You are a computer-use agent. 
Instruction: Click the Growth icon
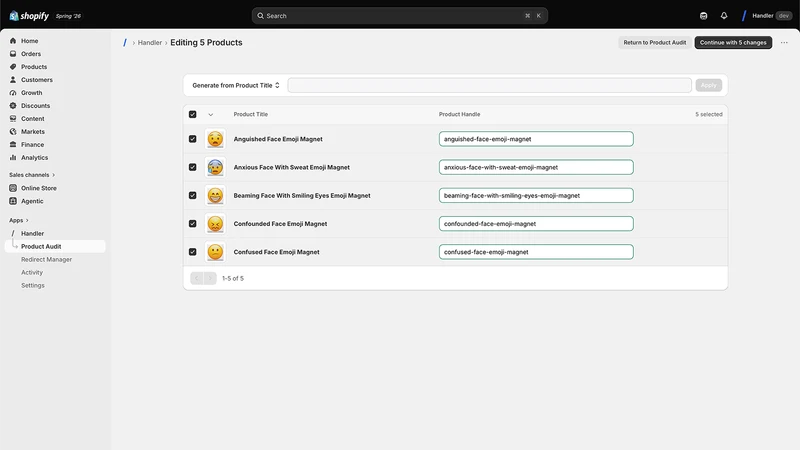[13, 93]
